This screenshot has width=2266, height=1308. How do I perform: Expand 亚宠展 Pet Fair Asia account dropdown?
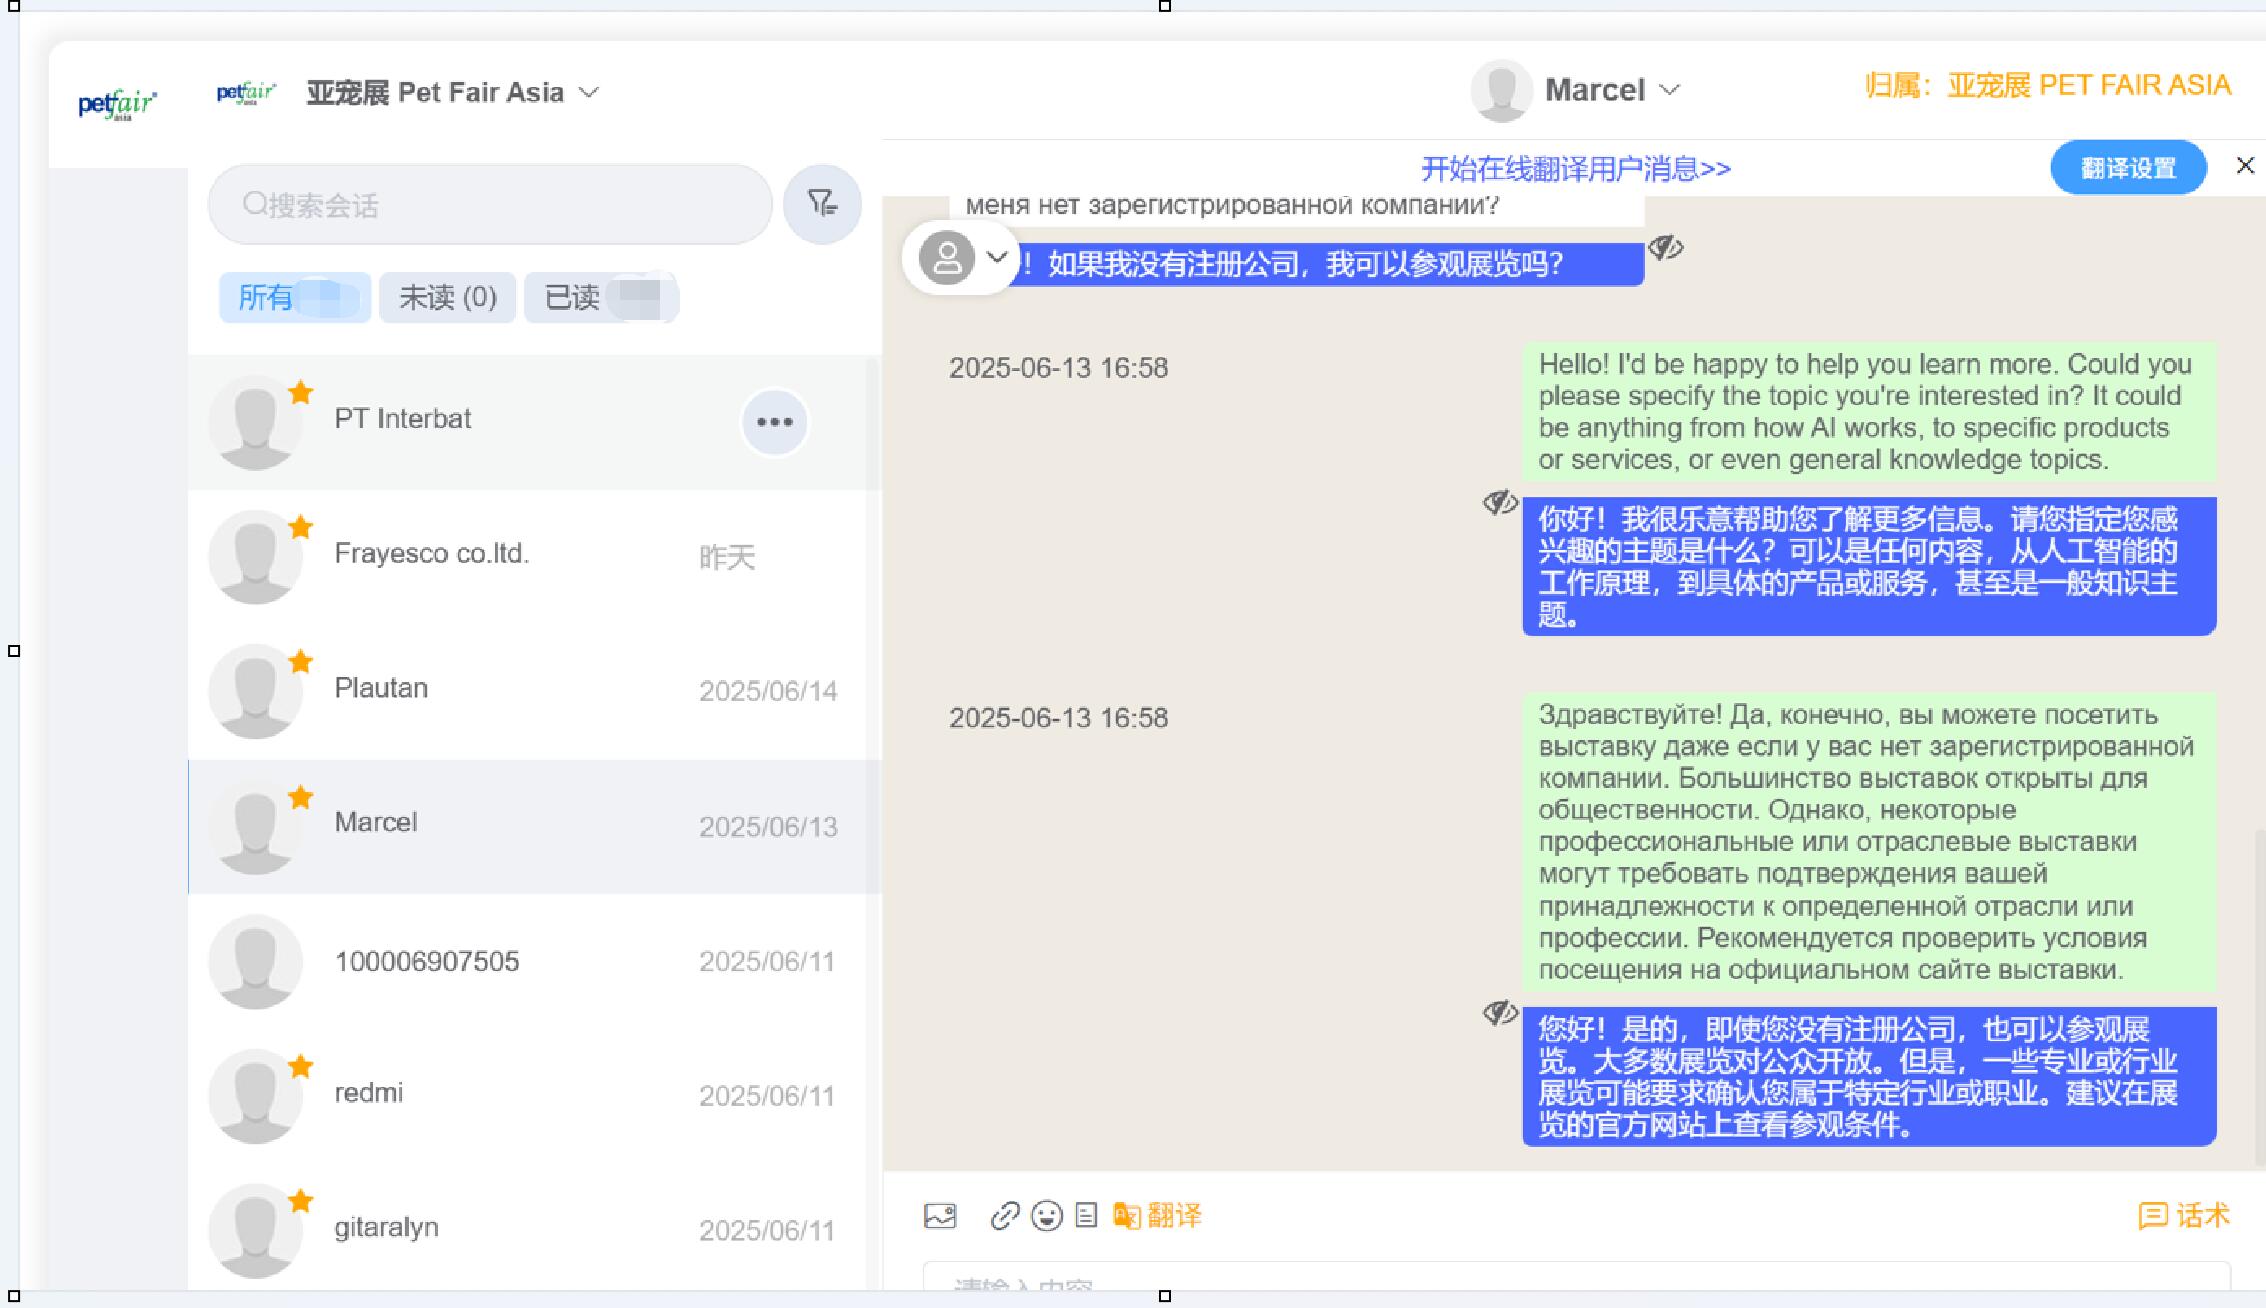[x=590, y=92]
